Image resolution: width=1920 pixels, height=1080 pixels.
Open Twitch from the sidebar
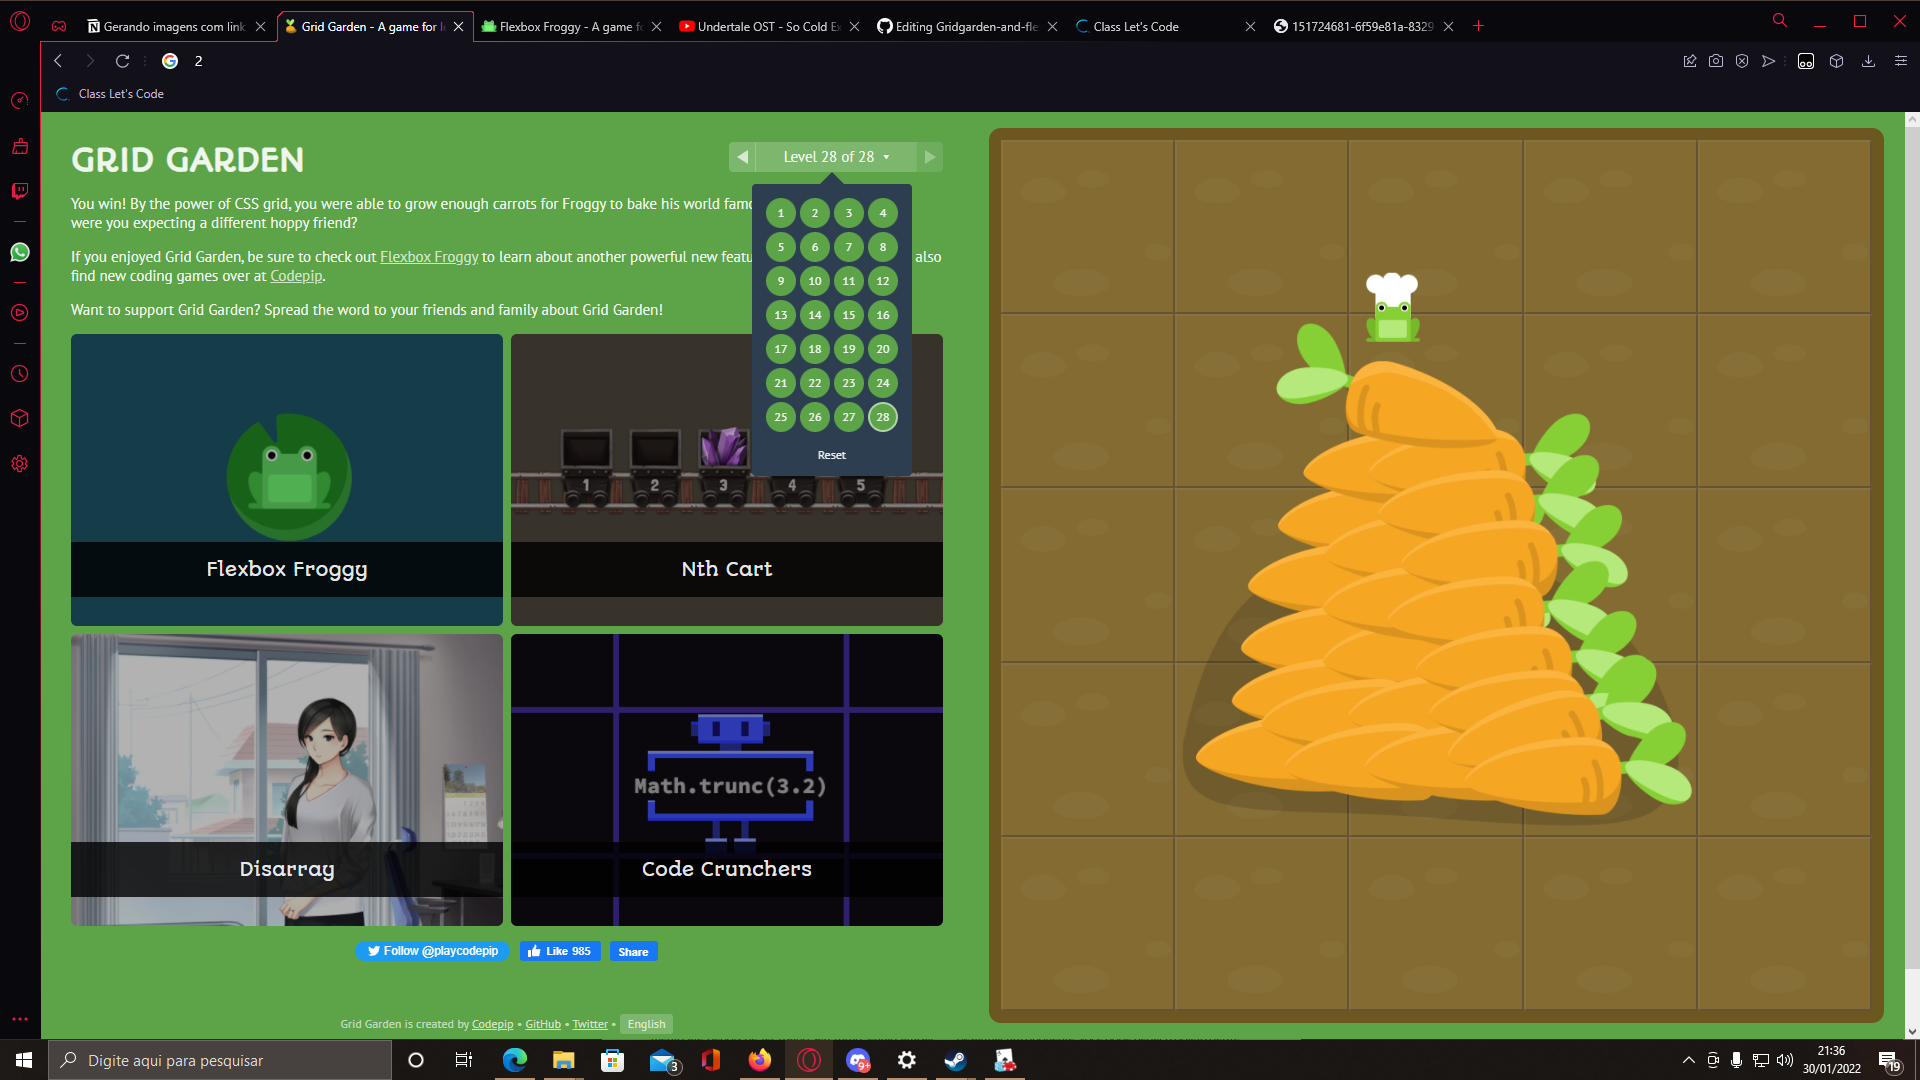19,191
